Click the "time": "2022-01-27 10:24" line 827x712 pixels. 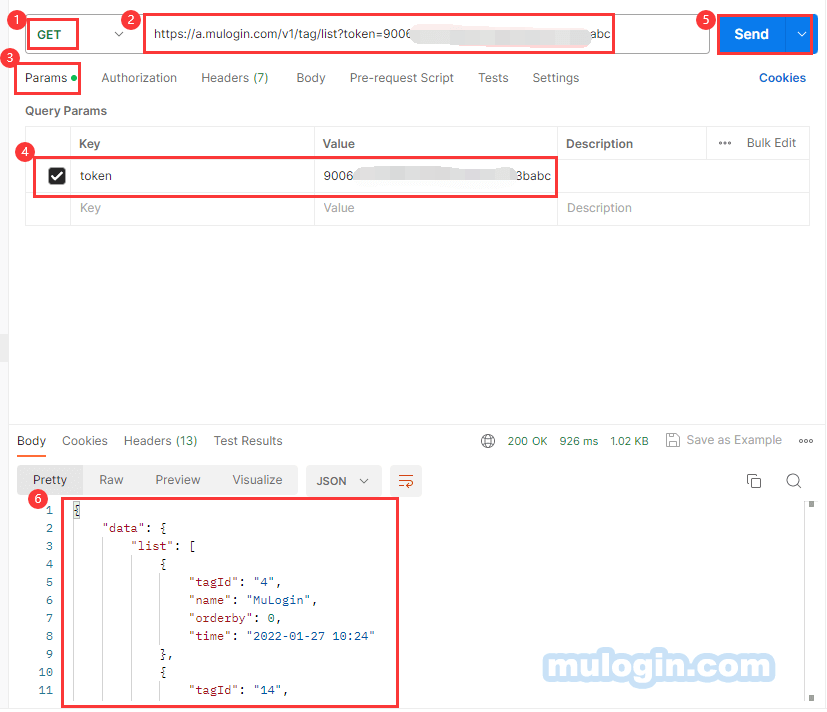282,636
